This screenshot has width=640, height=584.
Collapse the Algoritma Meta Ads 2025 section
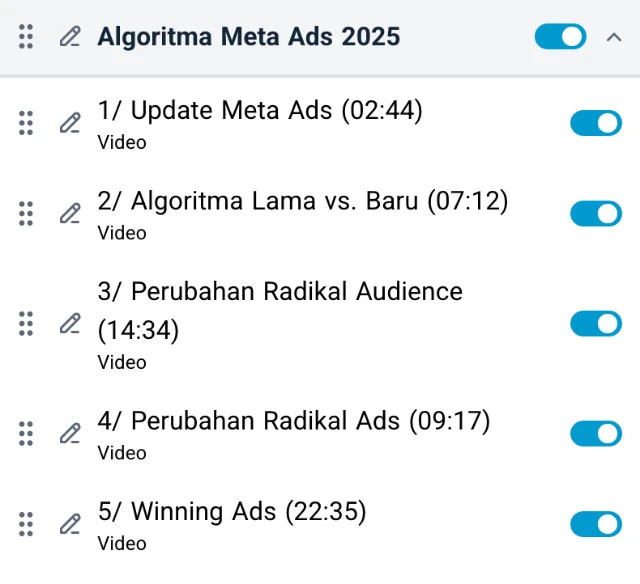[x=614, y=37]
